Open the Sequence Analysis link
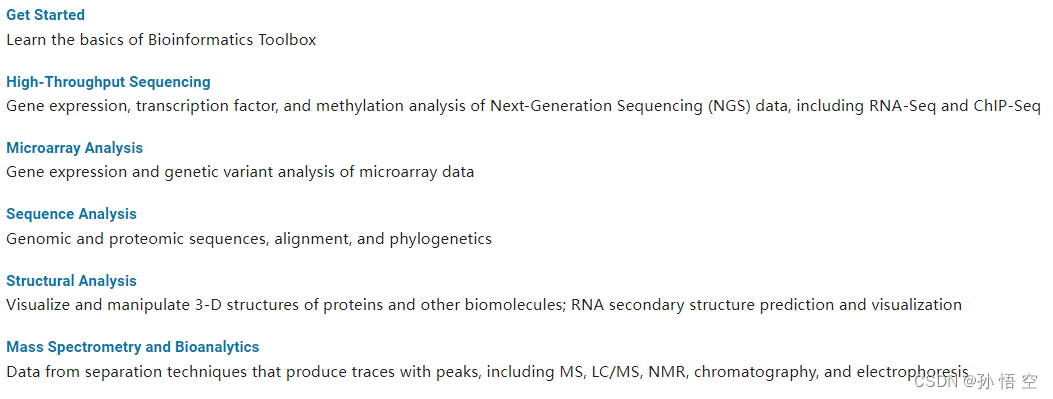The image size is (1053, 399). 71,214
